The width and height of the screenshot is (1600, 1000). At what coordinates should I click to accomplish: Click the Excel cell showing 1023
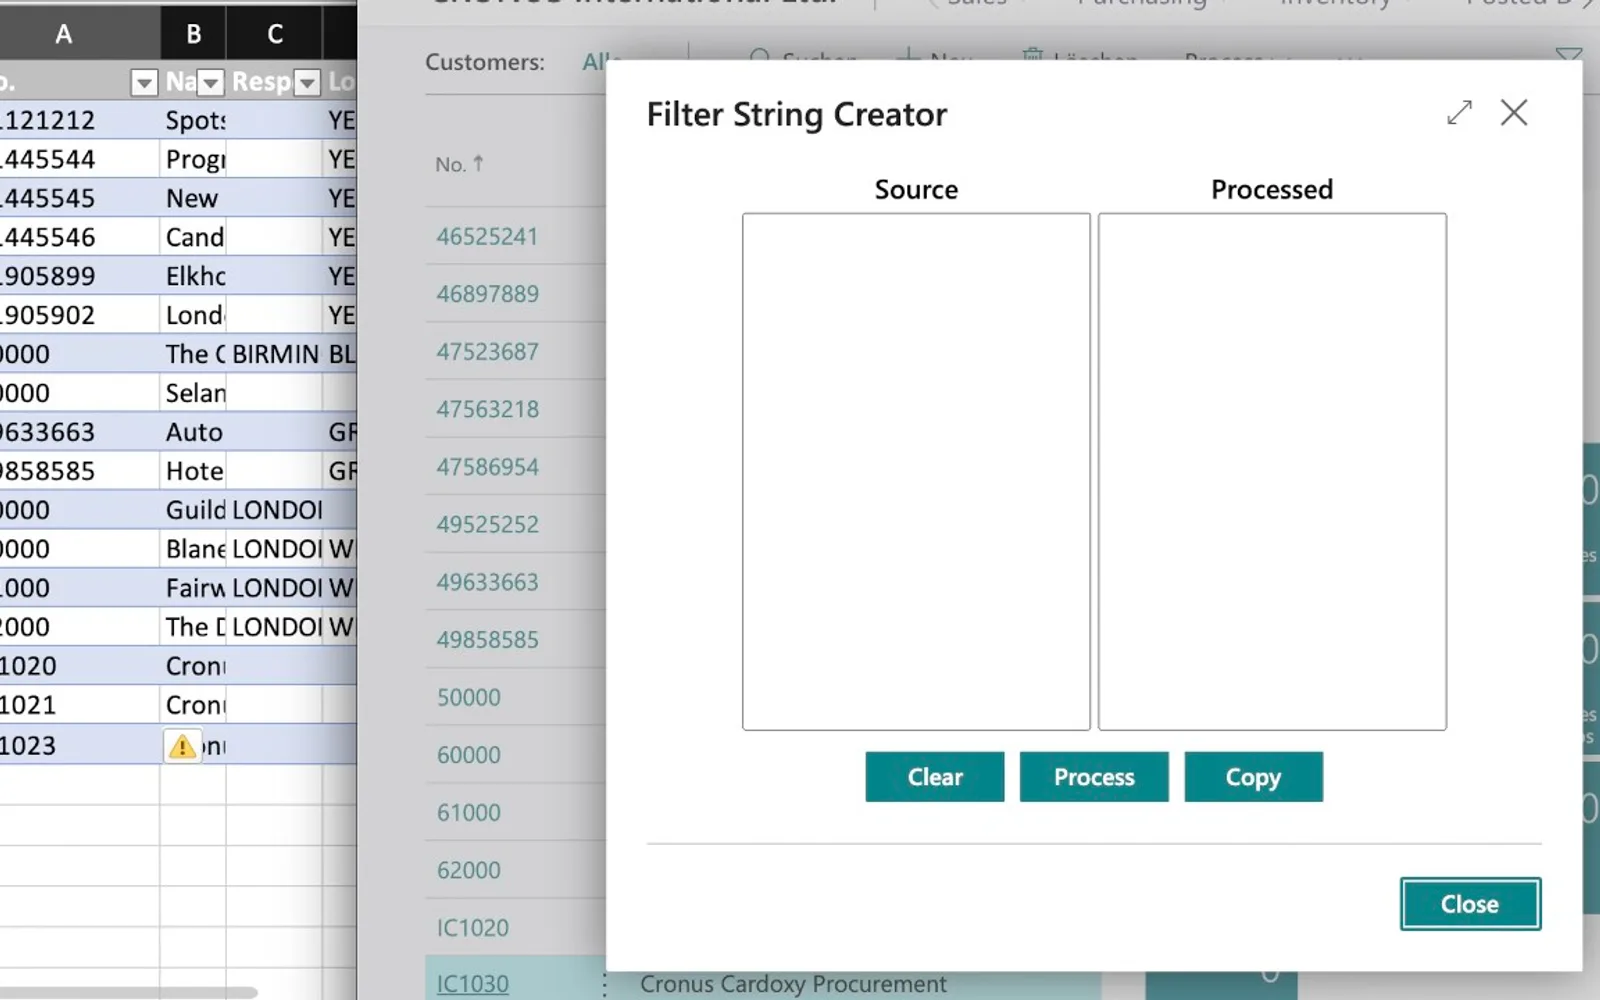79,746
